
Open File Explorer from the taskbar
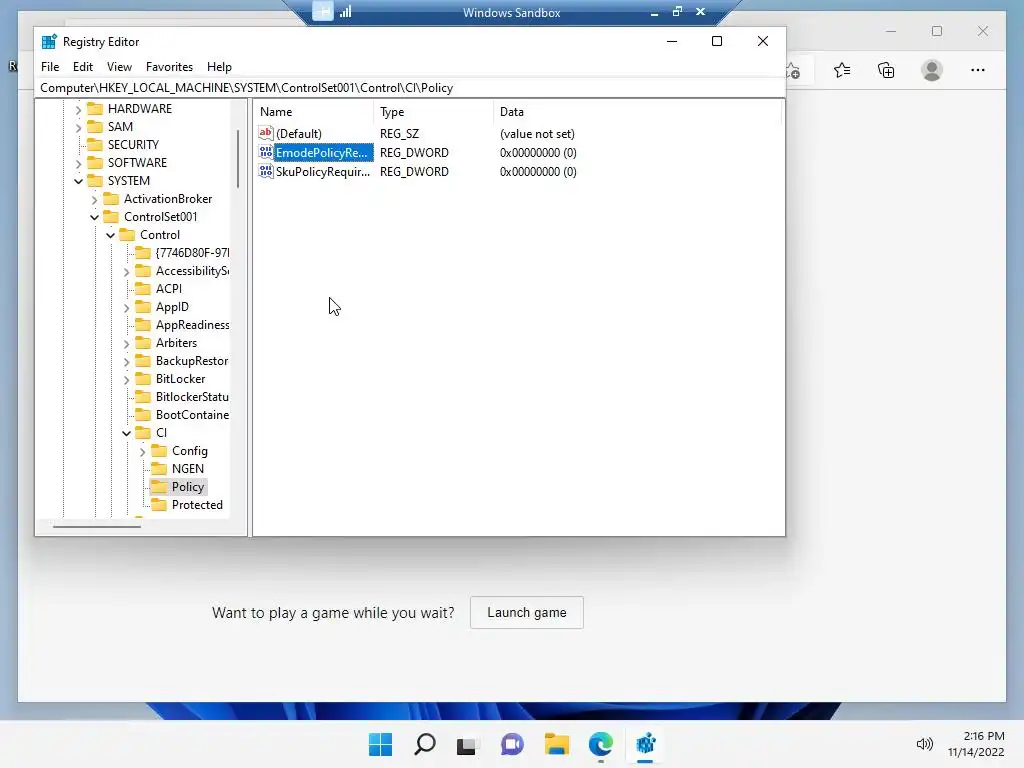tap(556, 744)
